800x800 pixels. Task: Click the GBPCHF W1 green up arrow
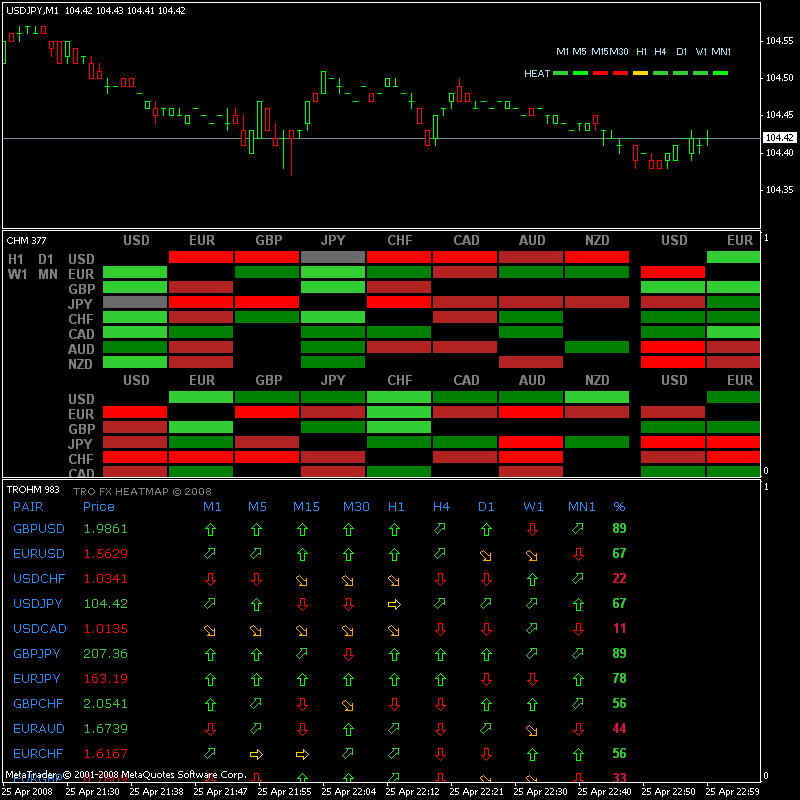[x=532, y=704]
